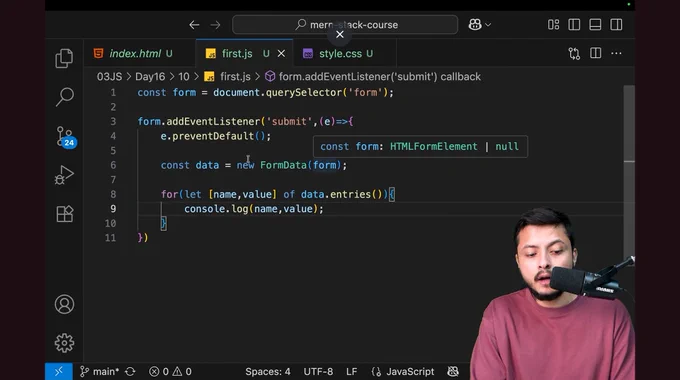Open the Search view in the activity bar
The height and width of the screenshot is (380, 680).
(64, 96)
